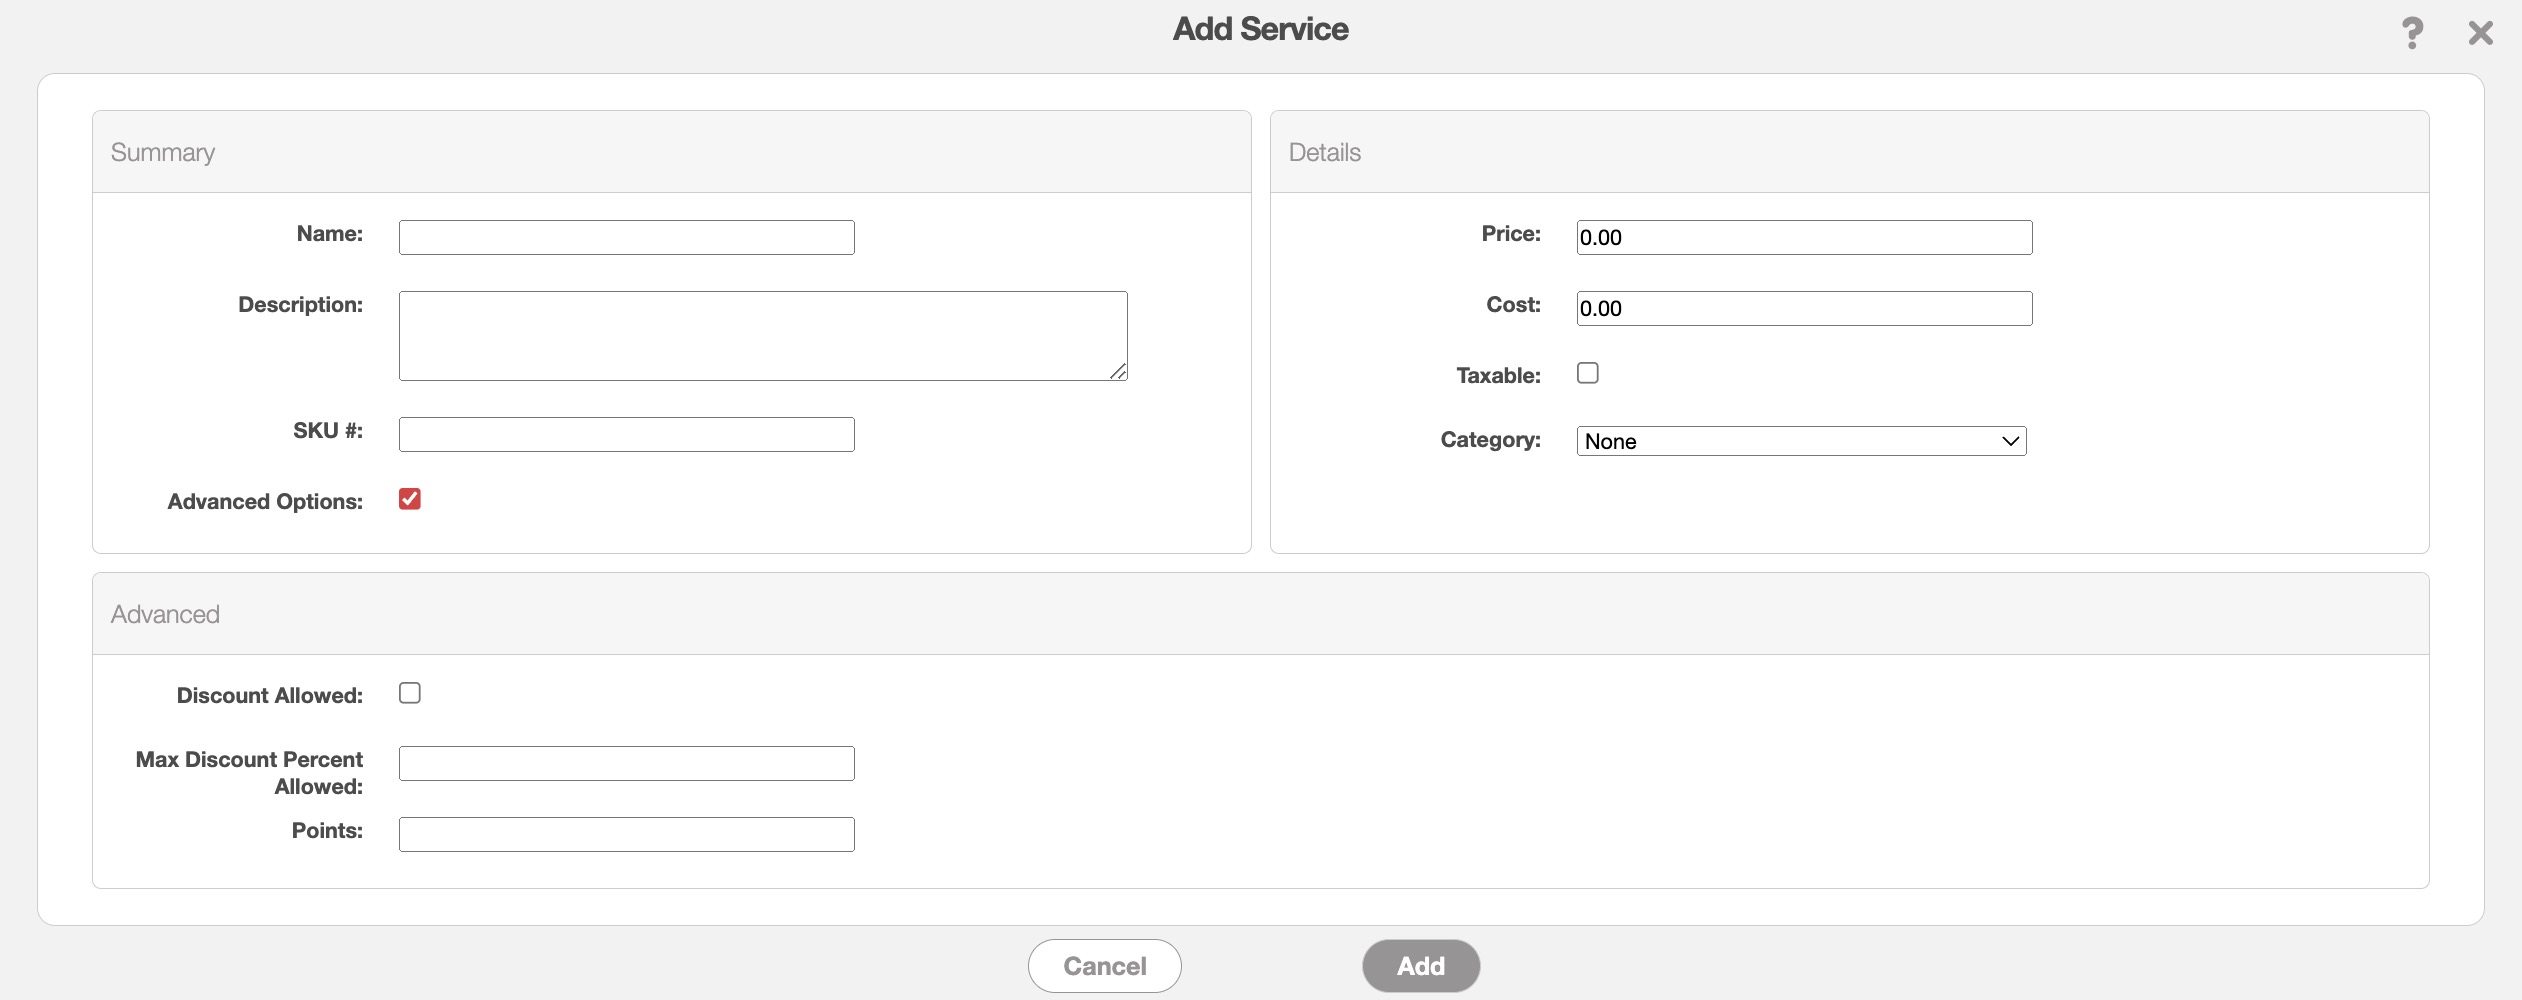Click the Add Service dialog title
Viewport: 2522px width, 1000px height.
pyautogui.click(x=1260, y=29)
